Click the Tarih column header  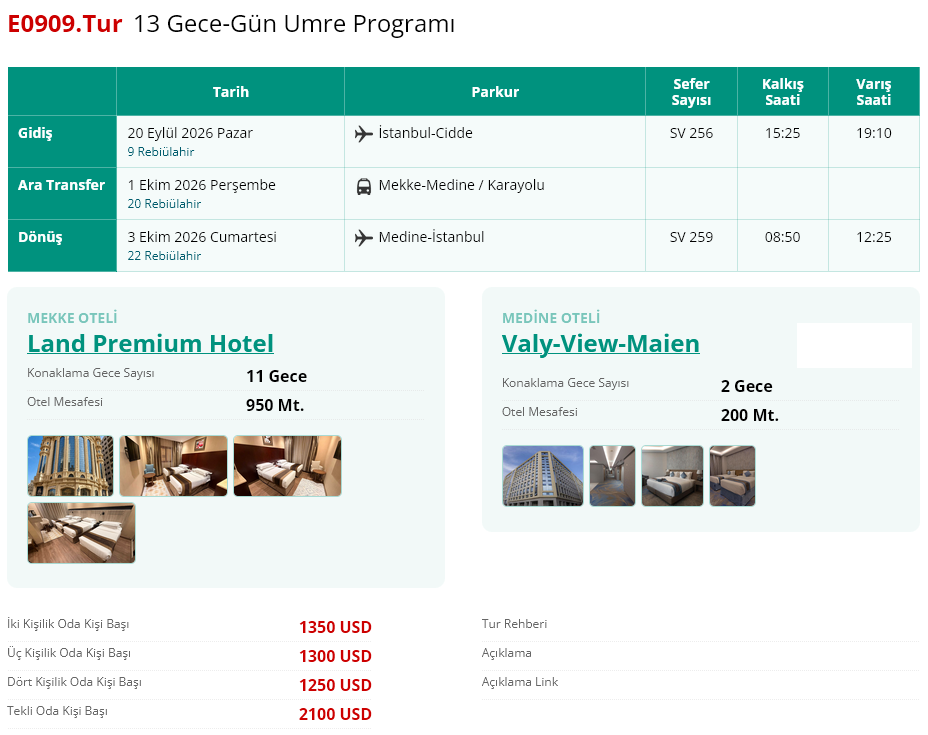coord(231,92)
